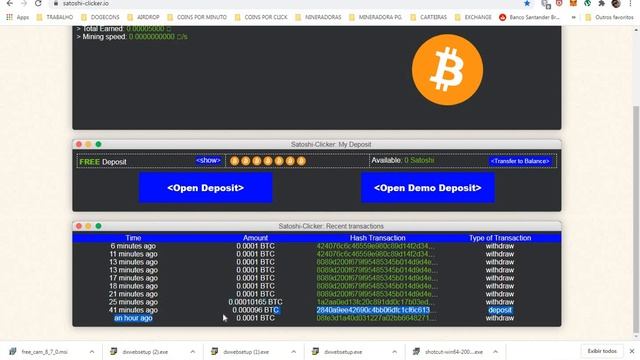Expand options for free_cam_8_7_0.msi download
640x360 pixels.
(x=92, y=351)
